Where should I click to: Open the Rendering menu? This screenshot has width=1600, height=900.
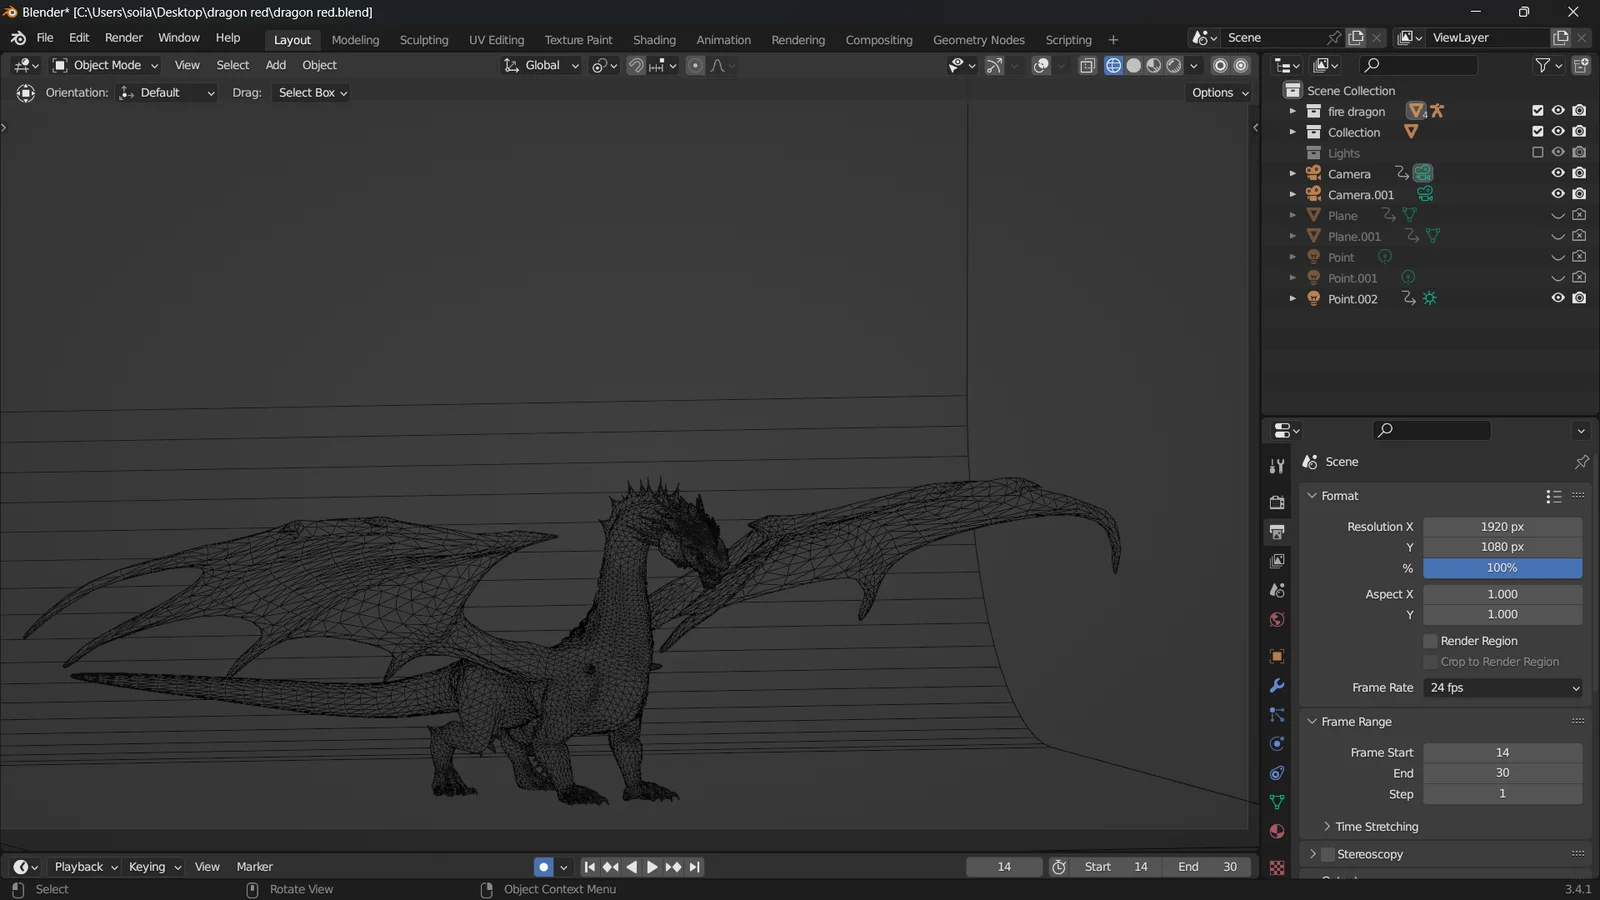coord(798,40)
